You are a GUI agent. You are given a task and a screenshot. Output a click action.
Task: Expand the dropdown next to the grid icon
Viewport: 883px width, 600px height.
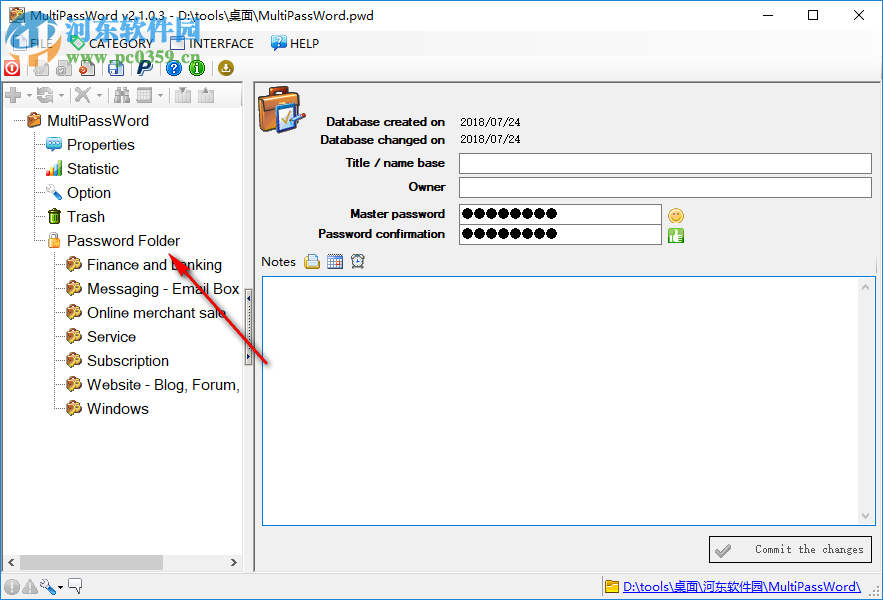pos(160,95)
